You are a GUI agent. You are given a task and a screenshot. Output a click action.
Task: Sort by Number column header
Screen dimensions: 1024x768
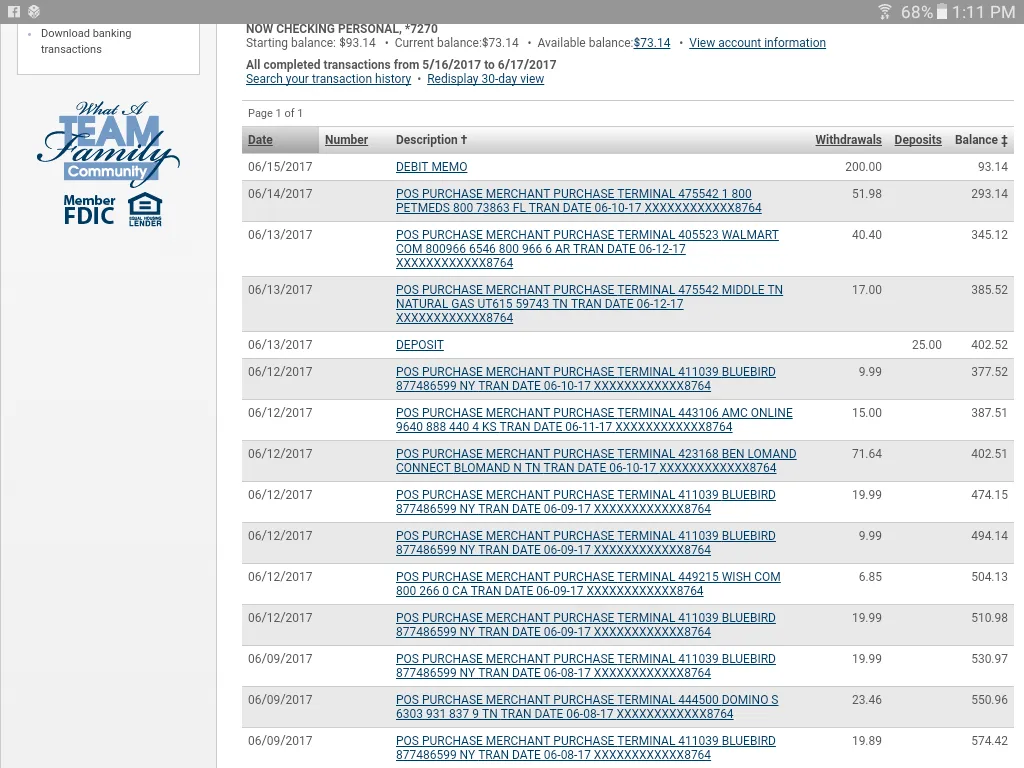(x=346, y=140)
